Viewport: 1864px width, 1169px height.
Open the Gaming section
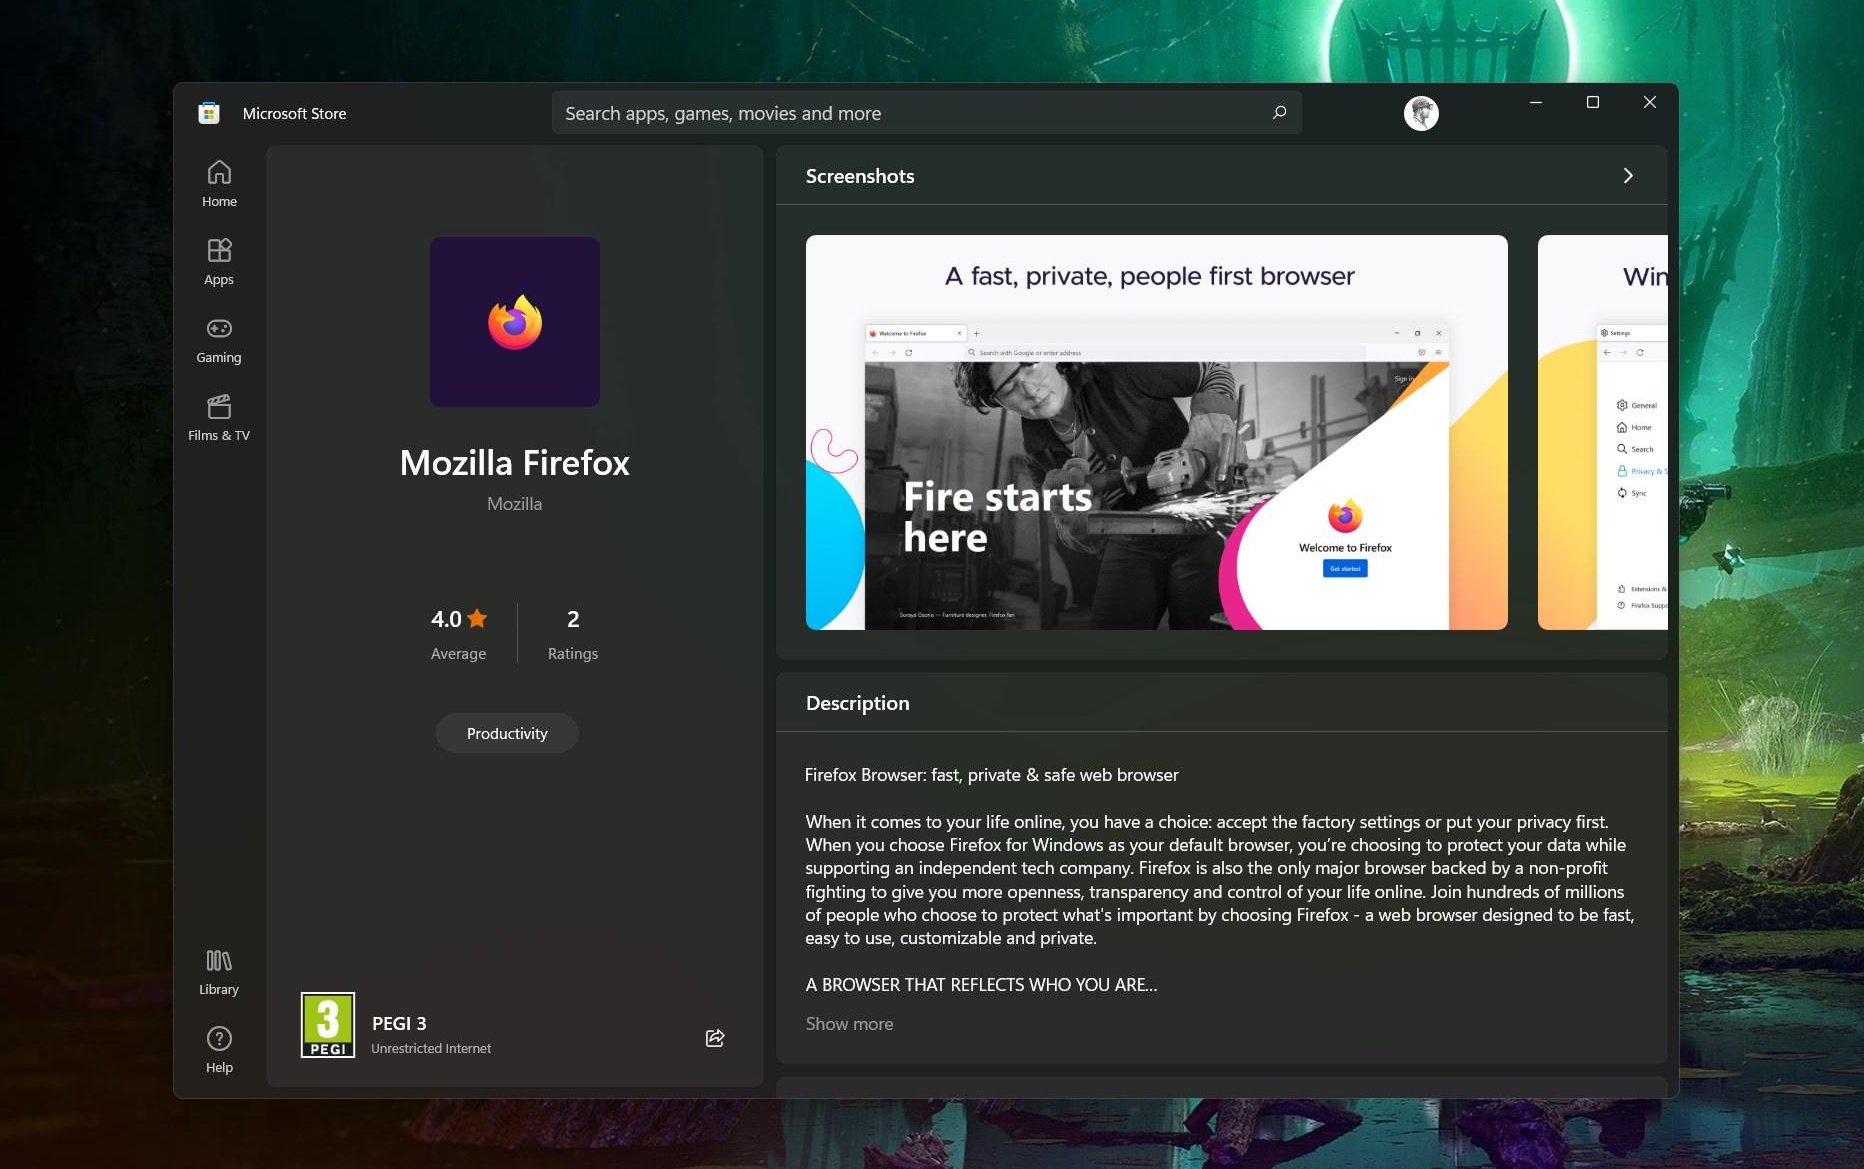coord(219,340)
